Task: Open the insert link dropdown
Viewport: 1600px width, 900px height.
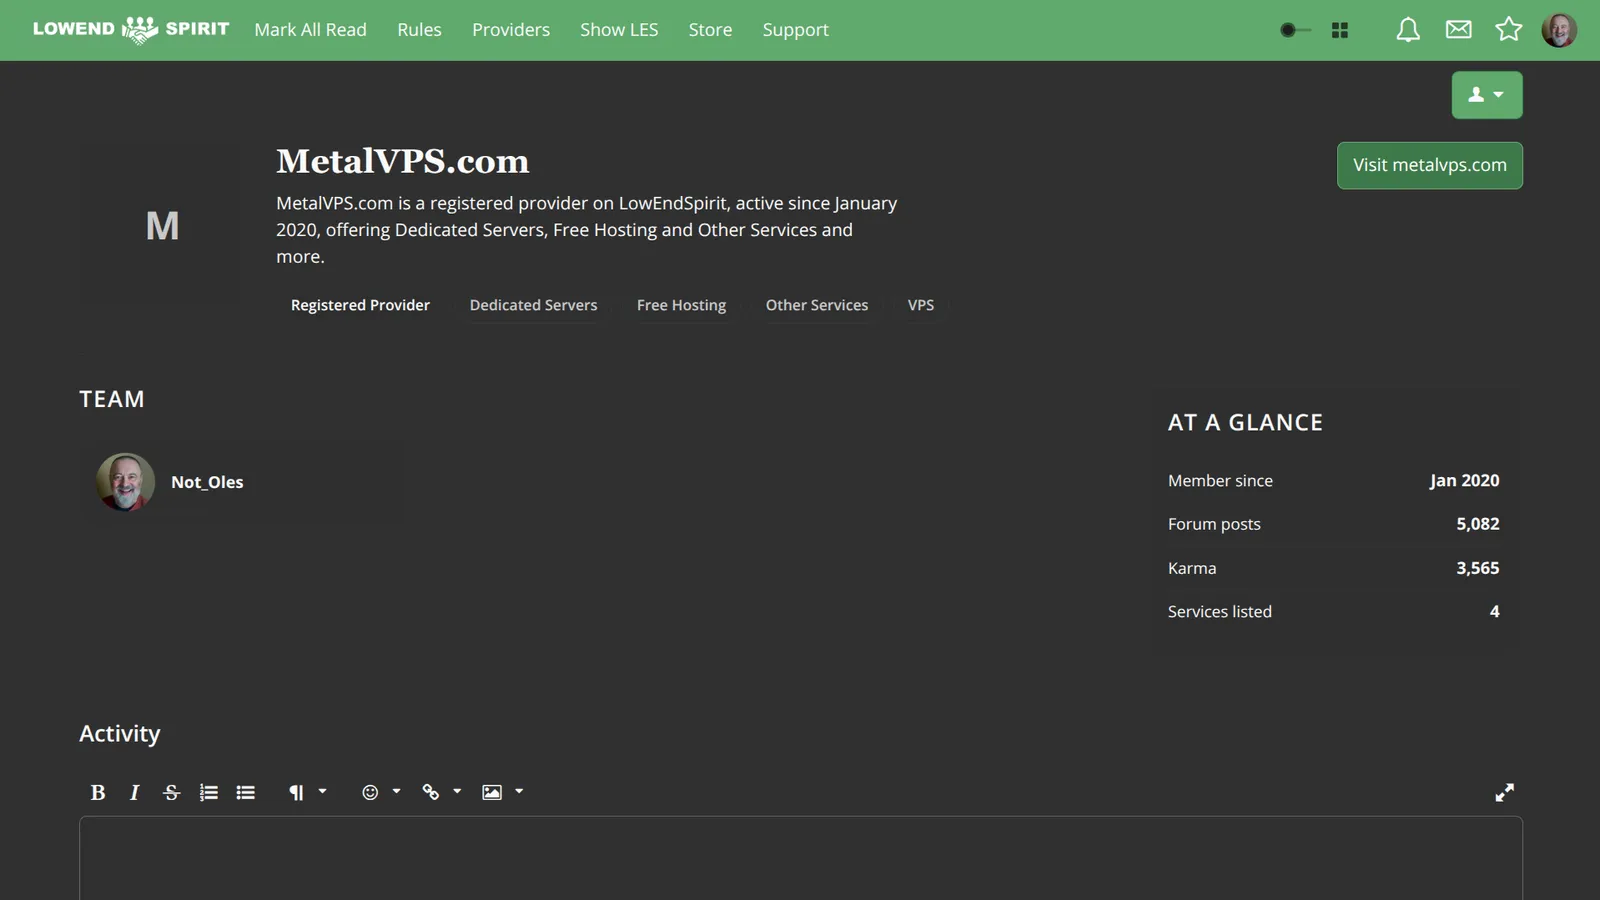Action: [442, 792]
